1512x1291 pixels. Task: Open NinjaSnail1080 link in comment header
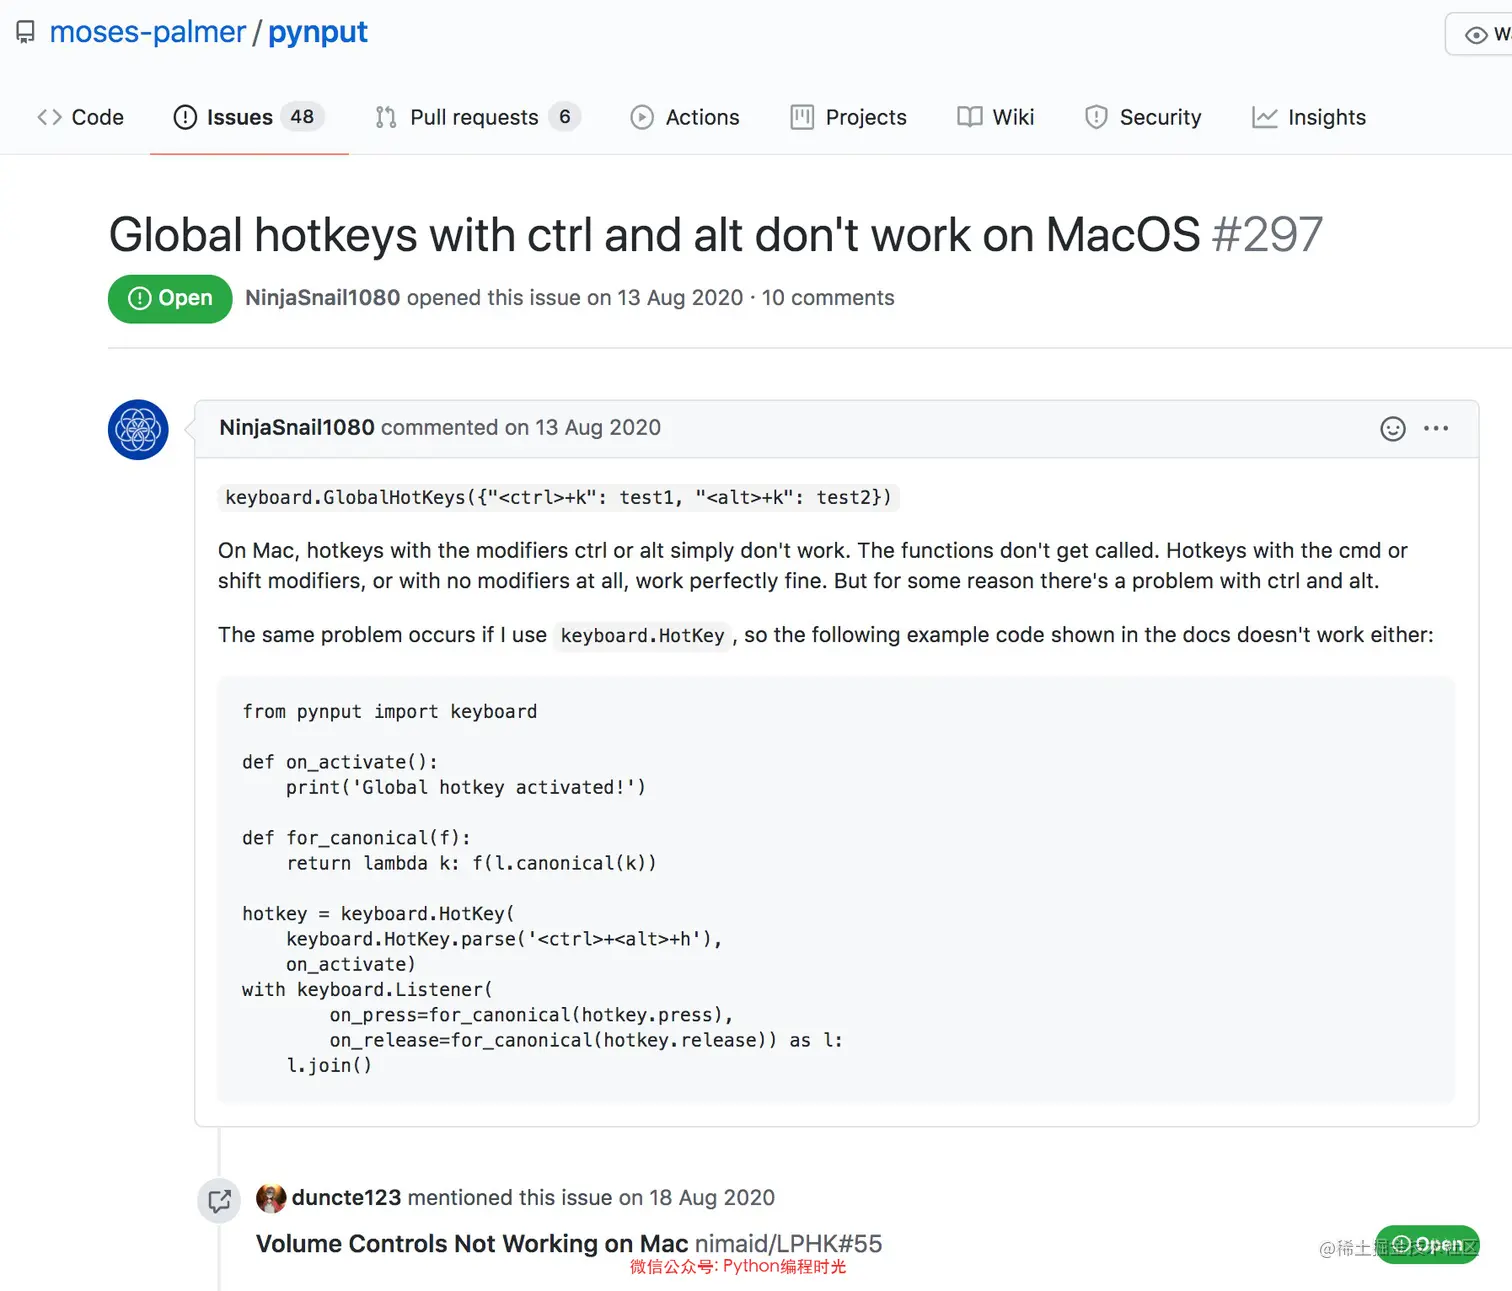[297, 428]
